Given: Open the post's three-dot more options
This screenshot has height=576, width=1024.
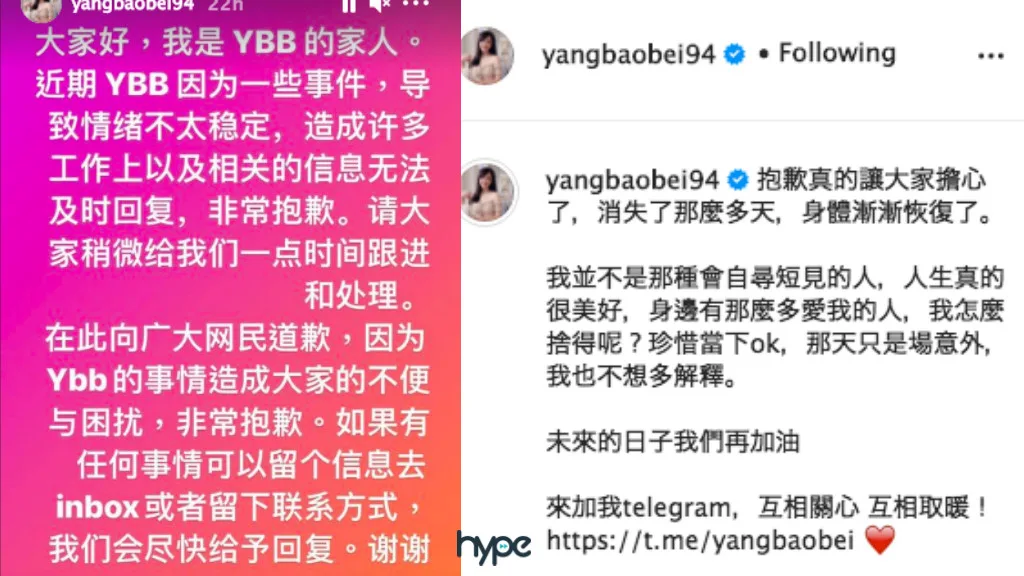Looking at the screenshot, I should pos(990,56).
